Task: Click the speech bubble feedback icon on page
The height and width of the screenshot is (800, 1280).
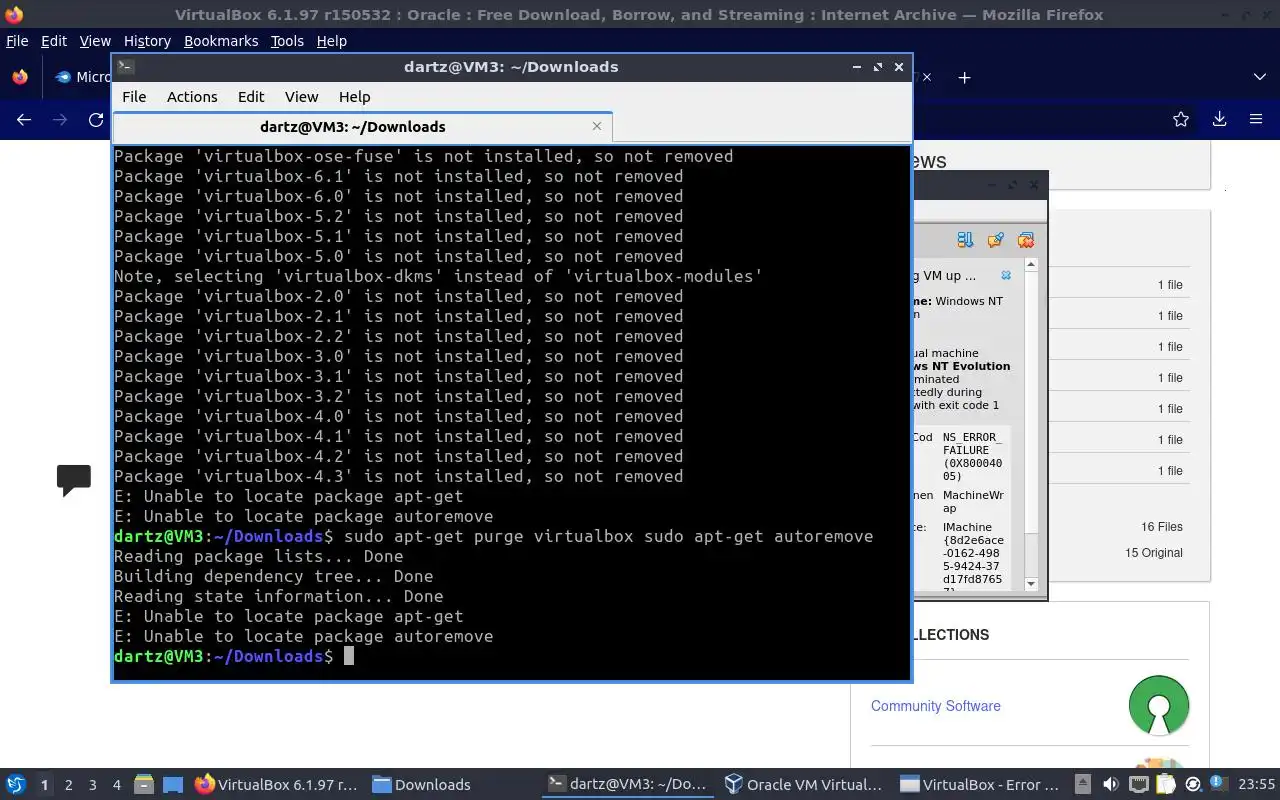Action: (x=74, y=480)
